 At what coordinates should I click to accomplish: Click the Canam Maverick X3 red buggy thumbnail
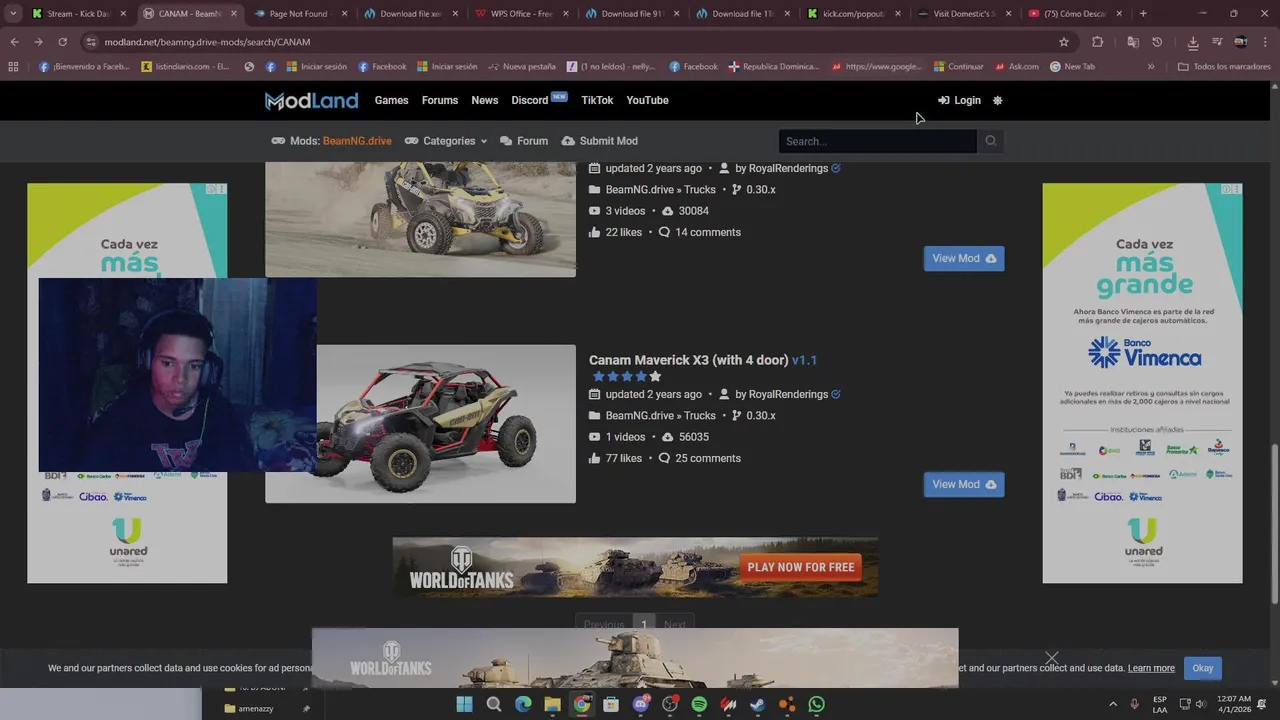tap(446, 424)
